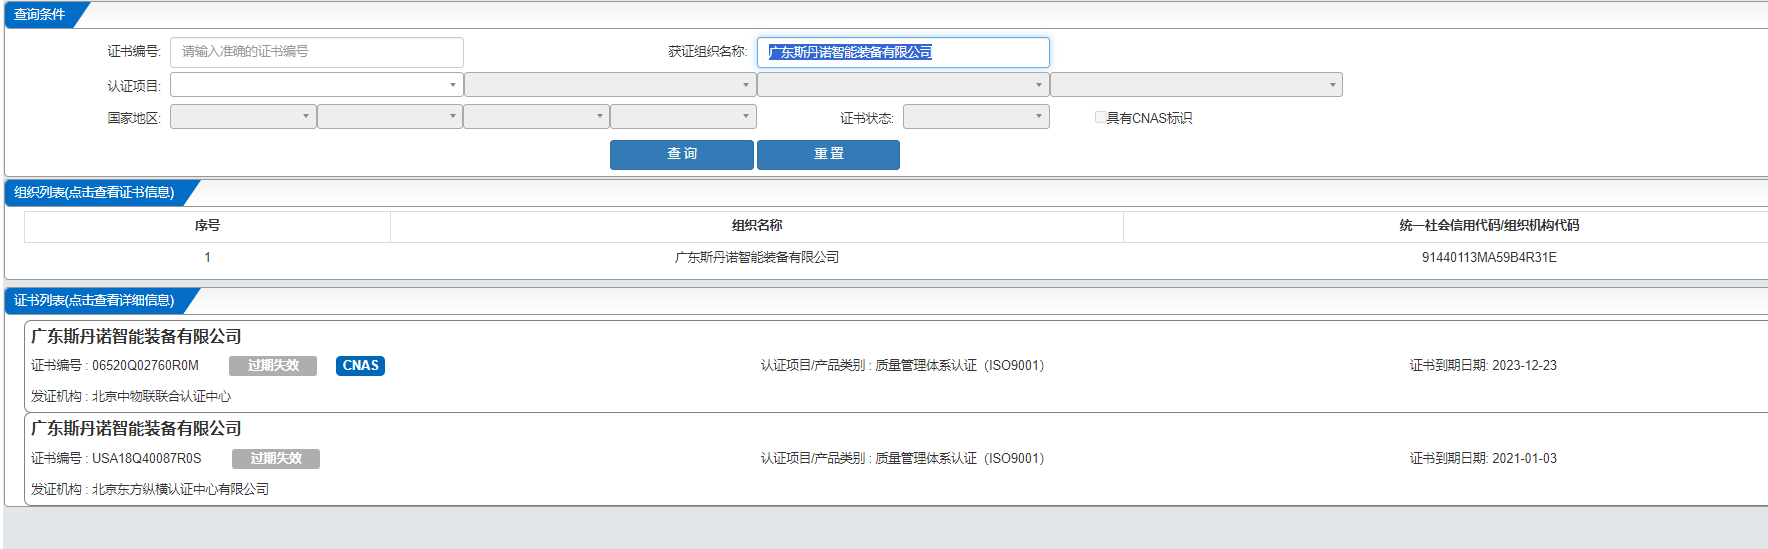The image size is (1768, 549).
Task: Open the fourth 国家地区 dropdown
Action: (x=683, y=117)
